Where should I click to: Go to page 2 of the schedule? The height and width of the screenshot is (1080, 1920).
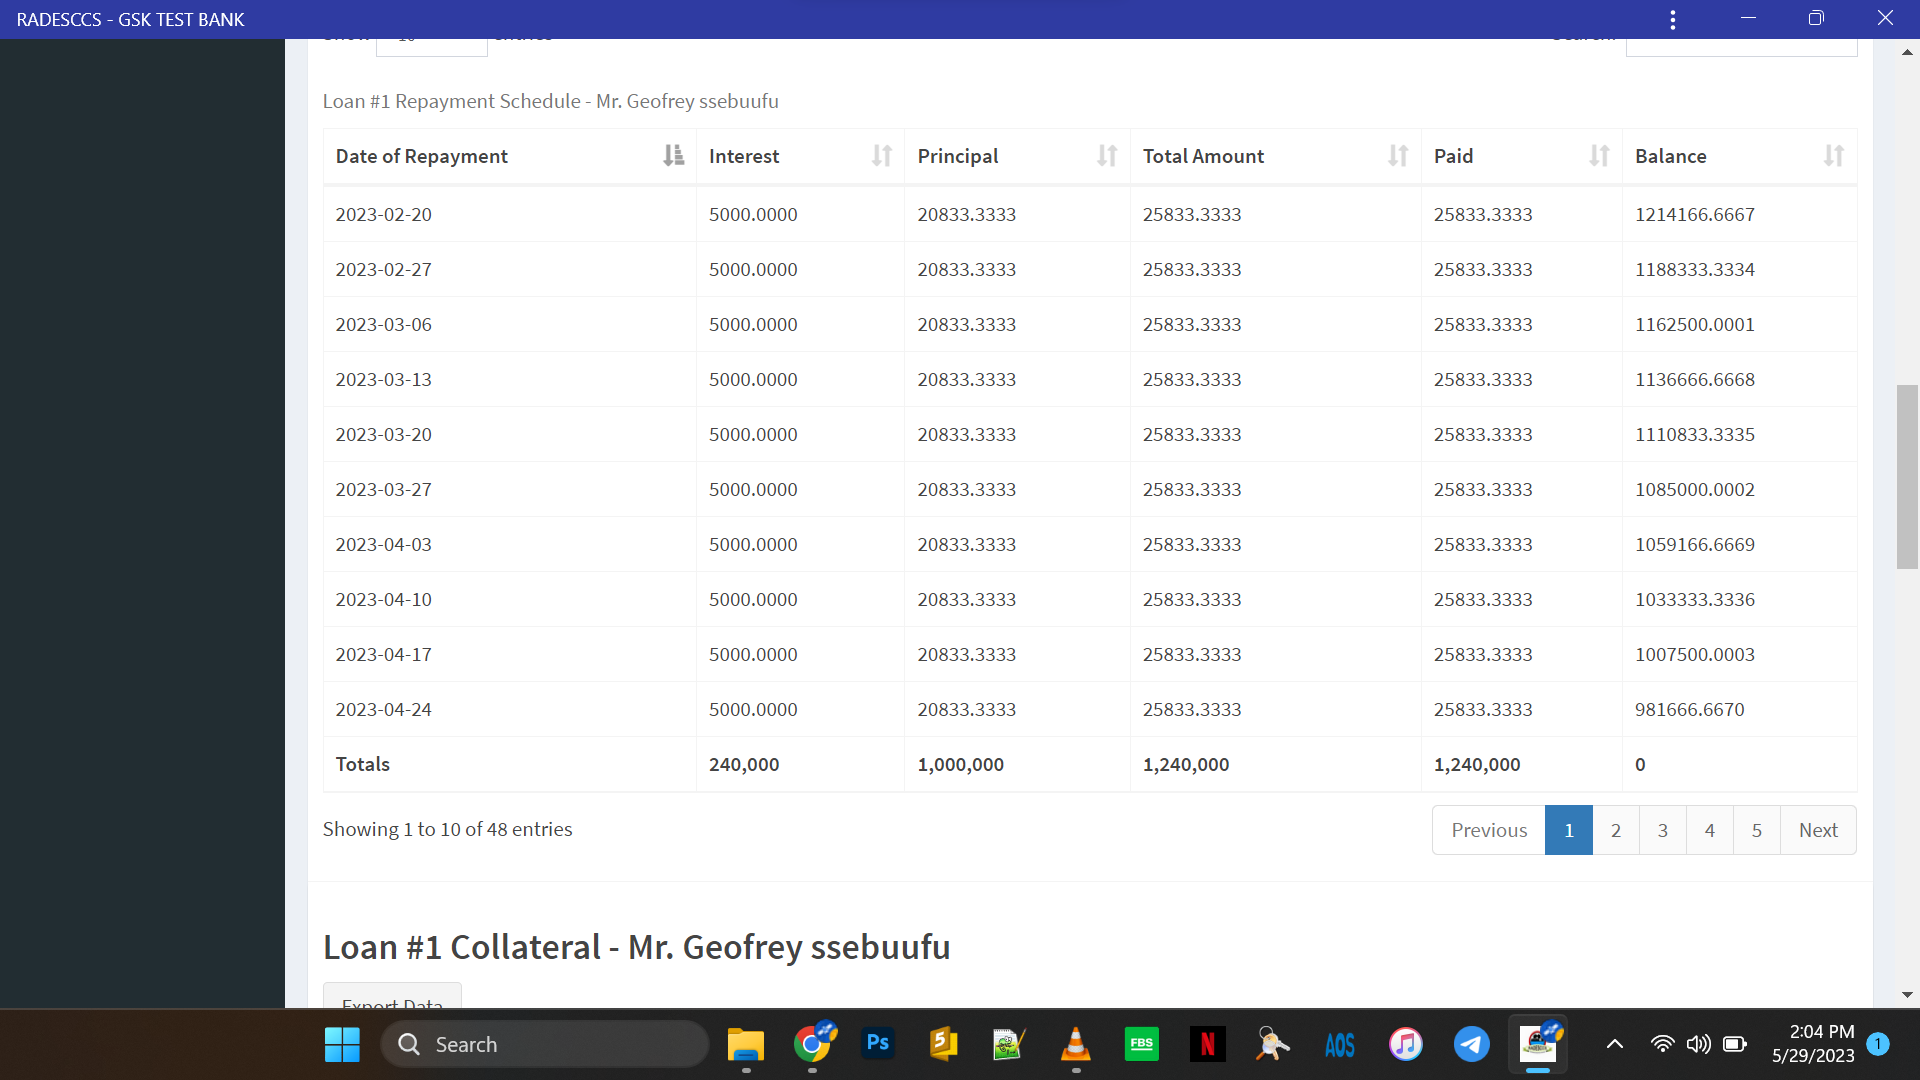(x=1615, y=830)
